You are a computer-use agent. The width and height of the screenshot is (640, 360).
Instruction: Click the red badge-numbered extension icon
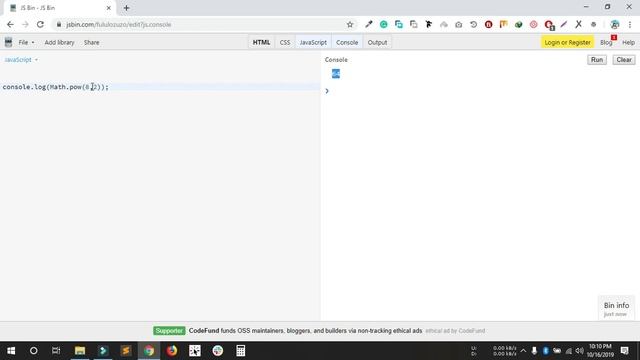(x=549, y=25)
